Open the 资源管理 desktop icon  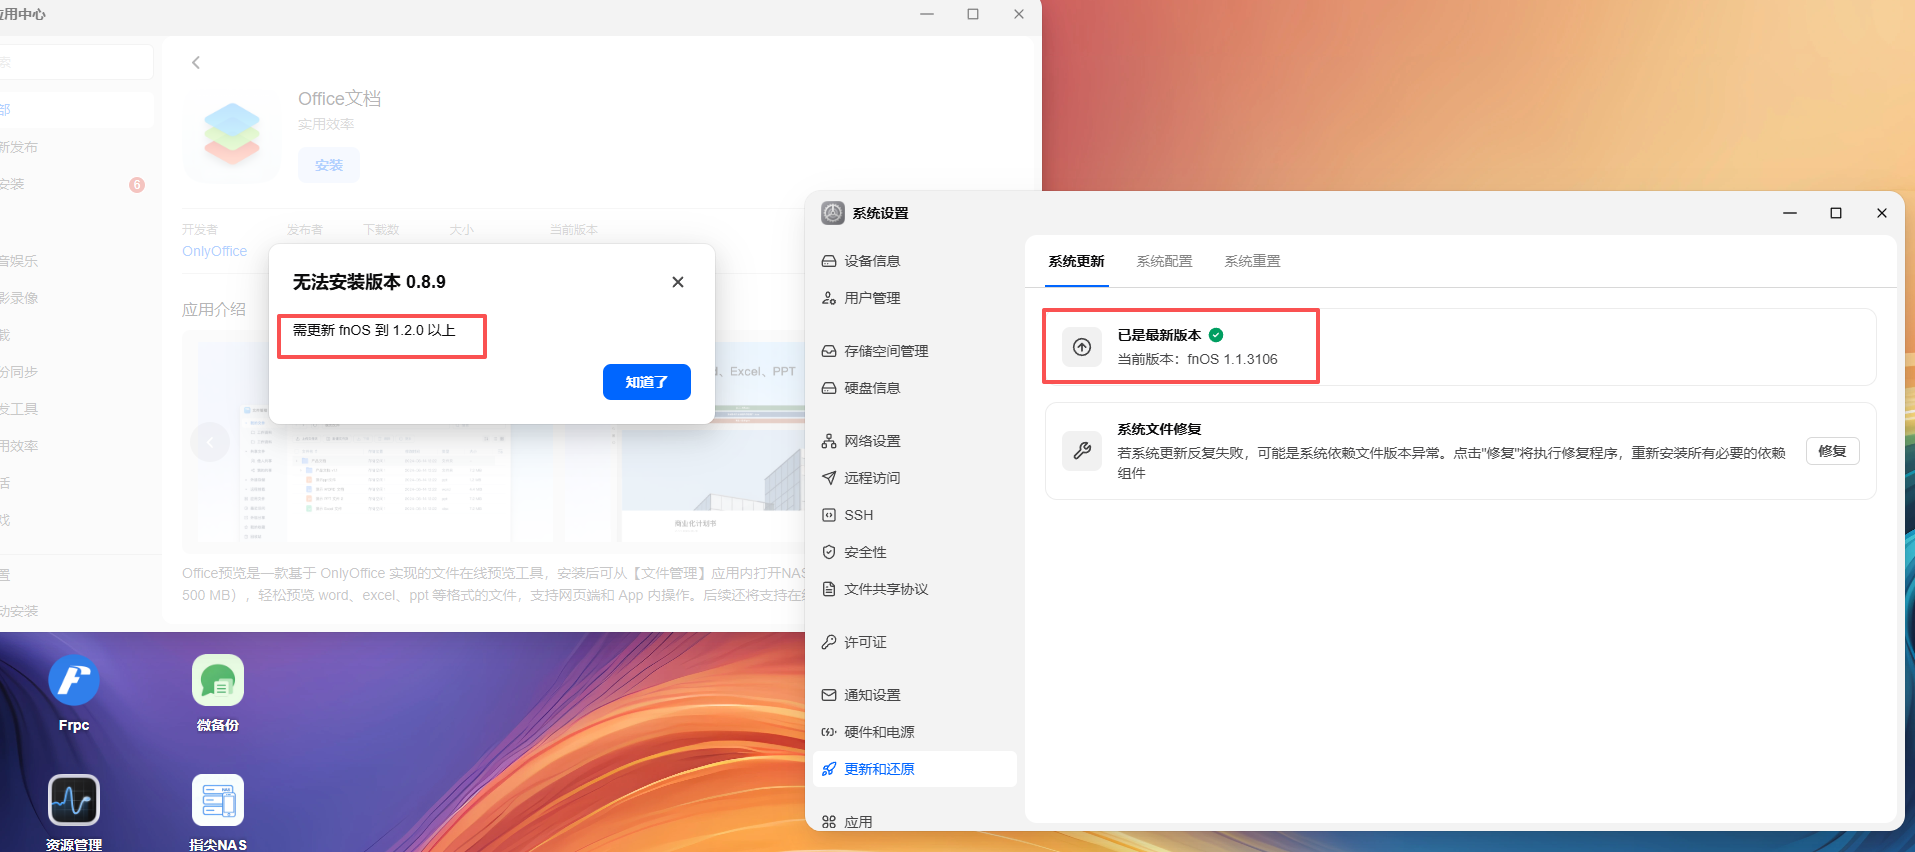point(74,800)
